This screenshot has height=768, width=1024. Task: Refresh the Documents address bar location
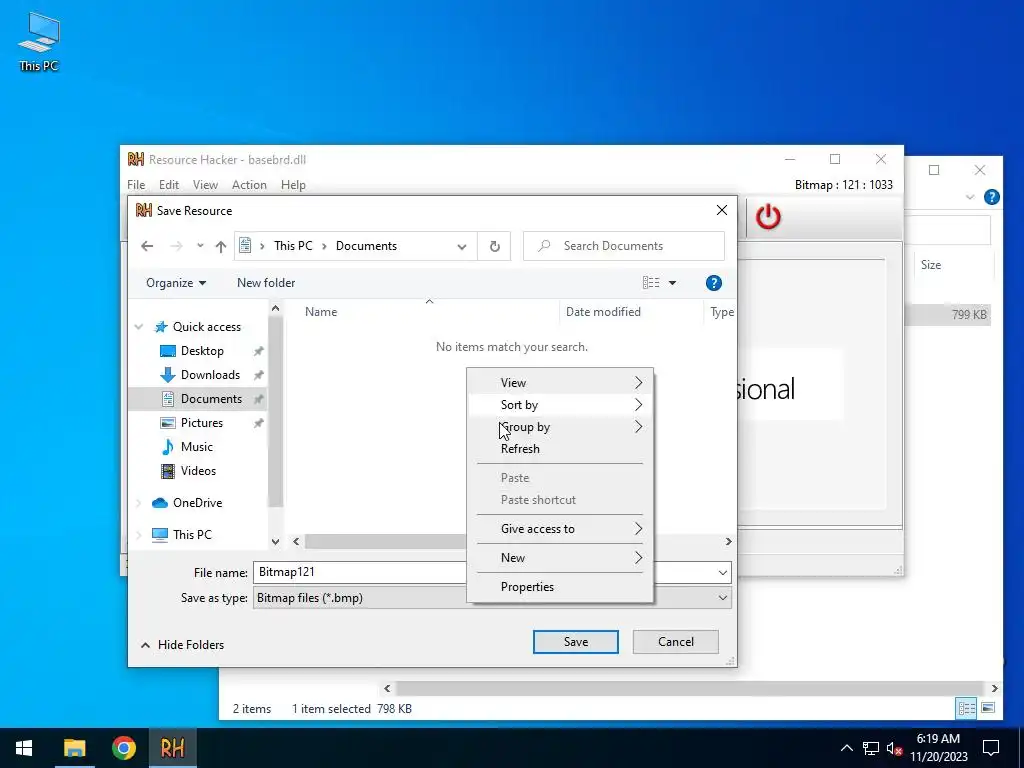[494, 246]
